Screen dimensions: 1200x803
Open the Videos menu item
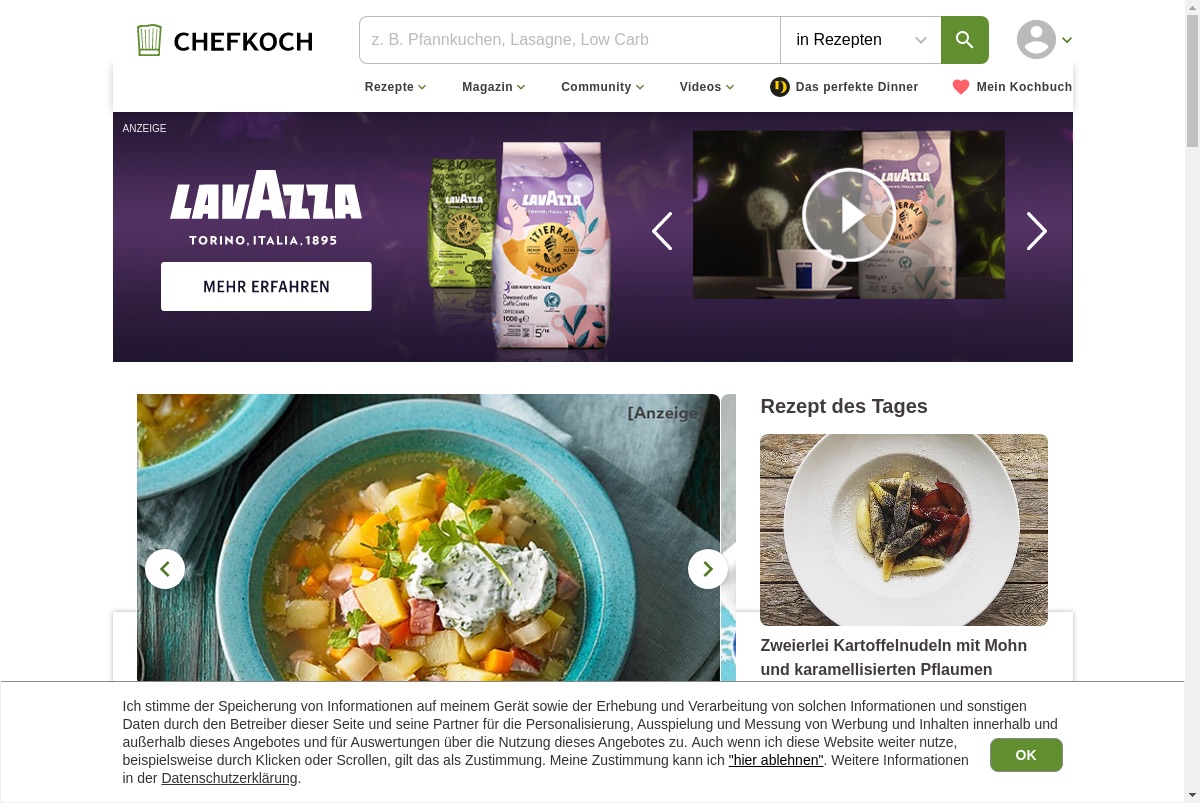coord(707,87)
